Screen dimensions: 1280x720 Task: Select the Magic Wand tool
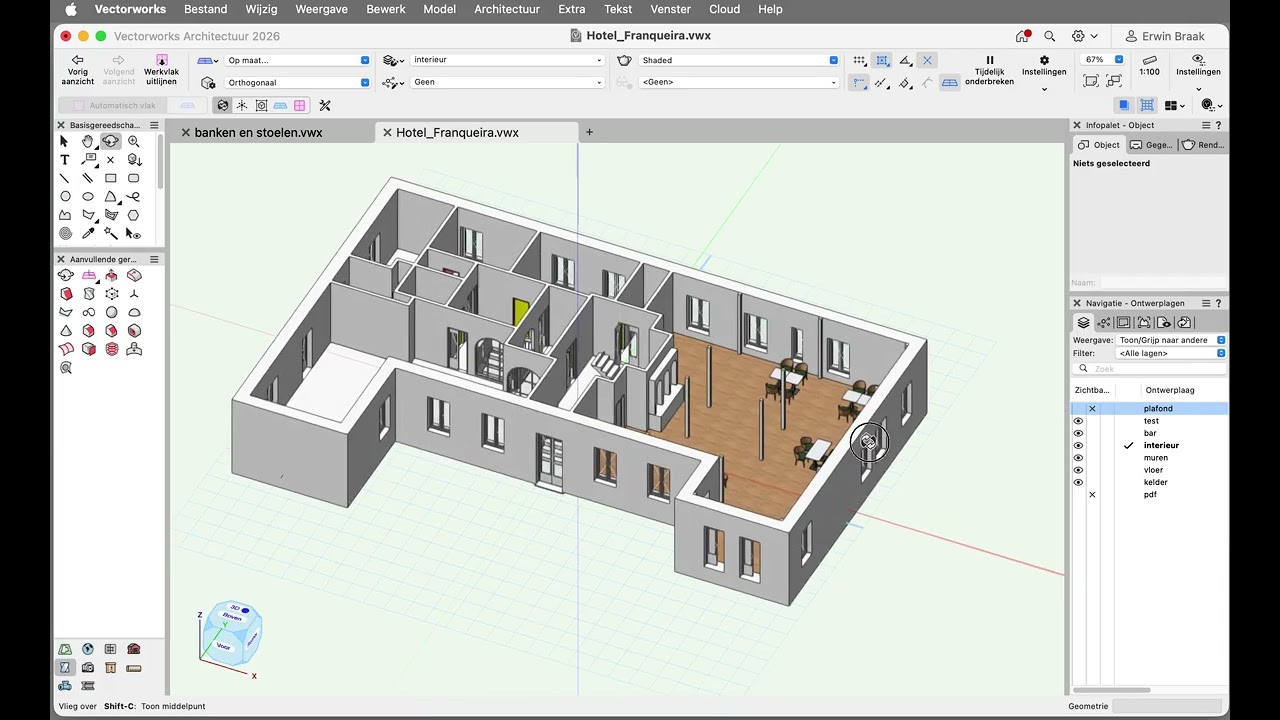coord(111,233)
